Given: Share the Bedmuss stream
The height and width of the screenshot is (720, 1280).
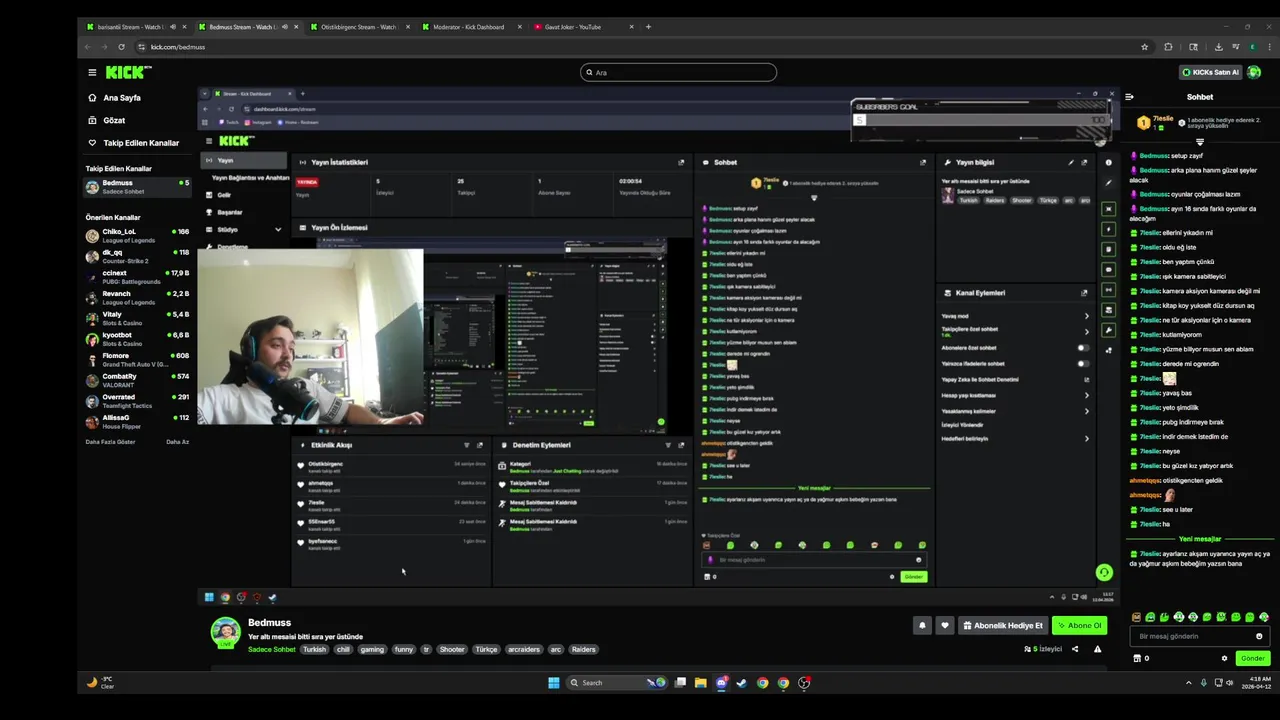Looking at the screenshot, I should pos(1075,649).
